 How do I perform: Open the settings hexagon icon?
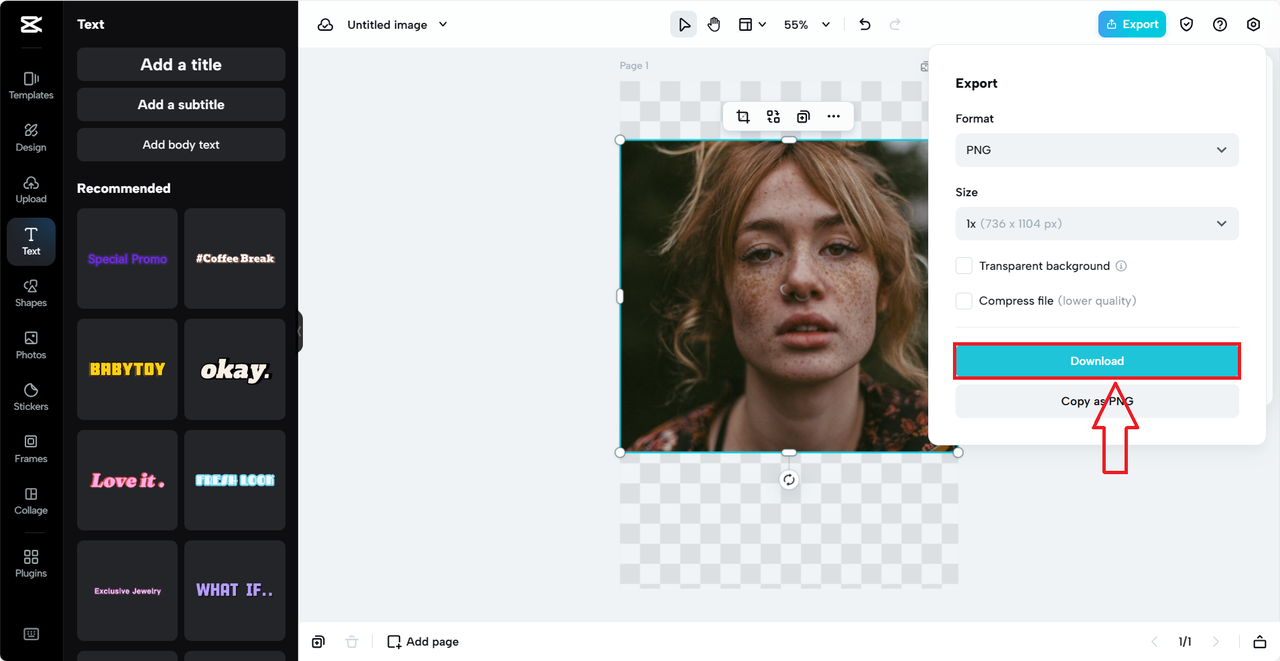(x=1253, y=25)
